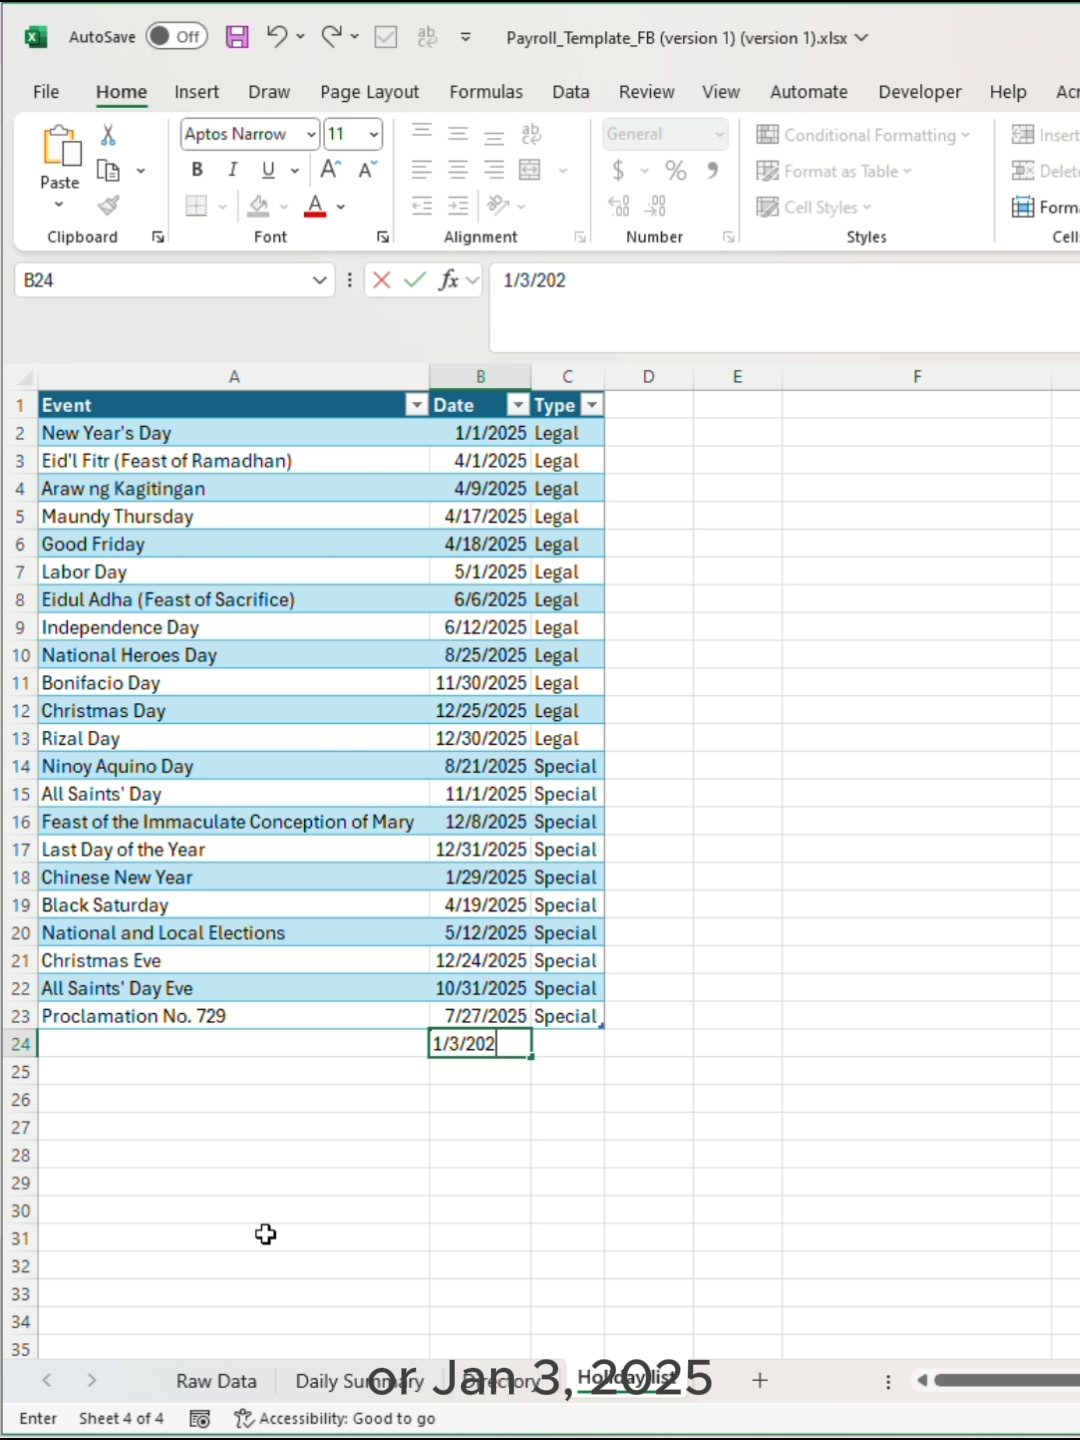
Task: Open Customize Quick Access Toolbar menu
Action: [466, 37]
